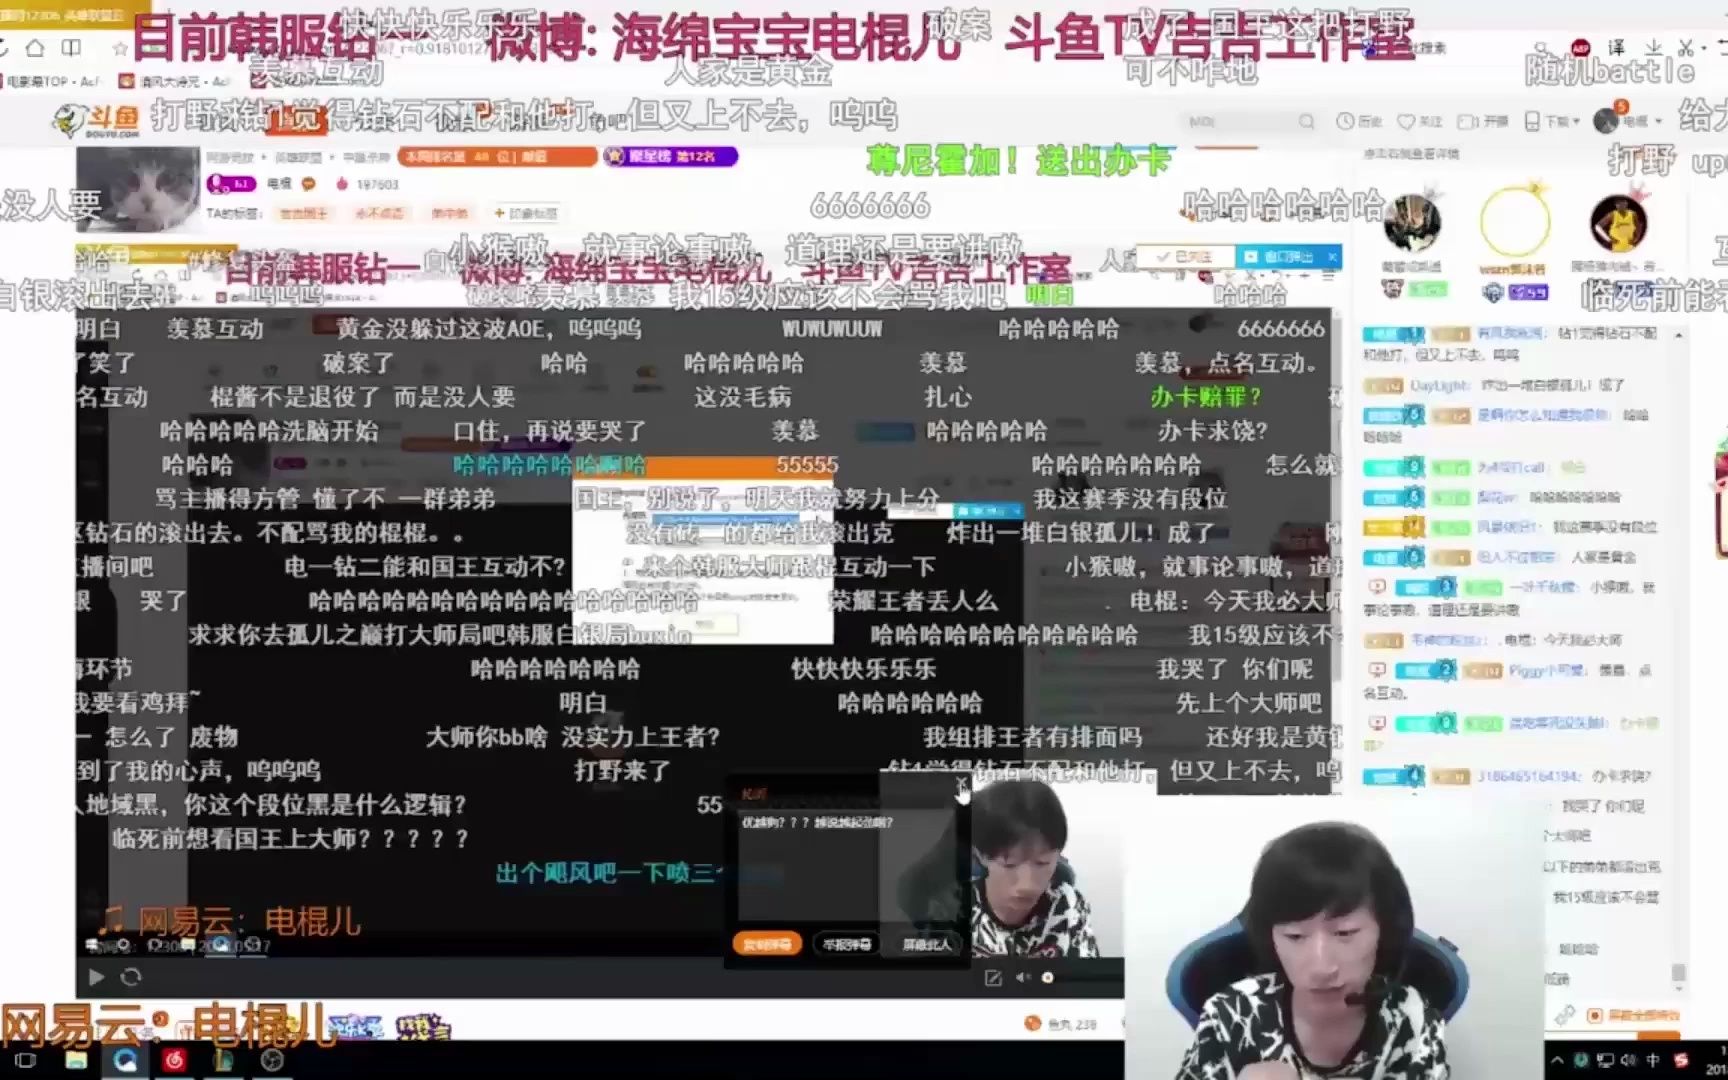Reload the stream with the refresh icon
Image resolution: width=1728 pixels, height=1080 pixels.
pos(131,977)
